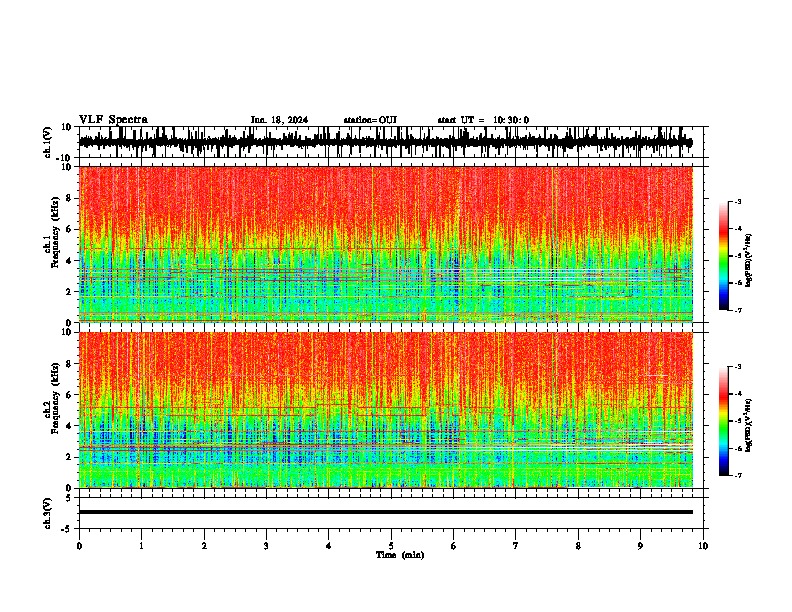The image size is (792, 612).
Task: Click time axis tick label "4"
Action: pyautogui.click(x=329, y=546)
